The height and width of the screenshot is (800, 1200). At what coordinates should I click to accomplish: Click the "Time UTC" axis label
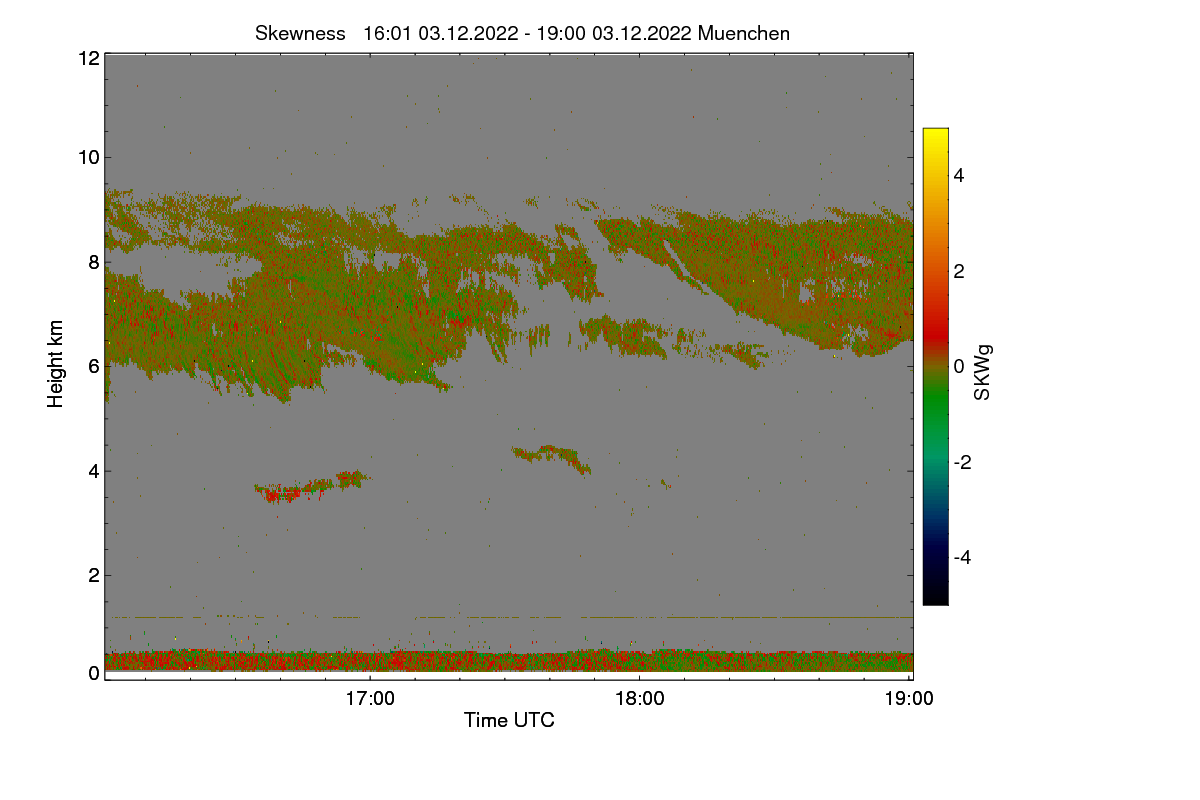click(509, 720)
